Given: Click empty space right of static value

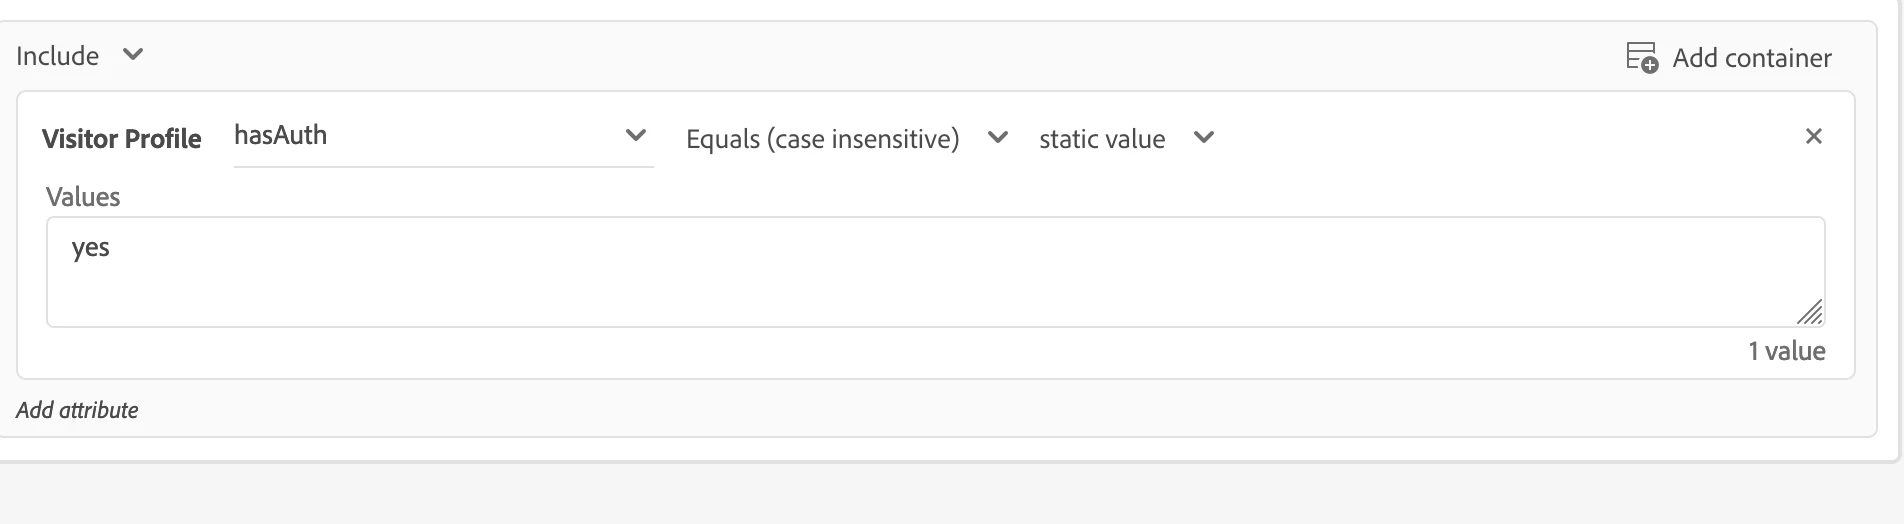Looking at the screenshot, I should click(1500, 137).
